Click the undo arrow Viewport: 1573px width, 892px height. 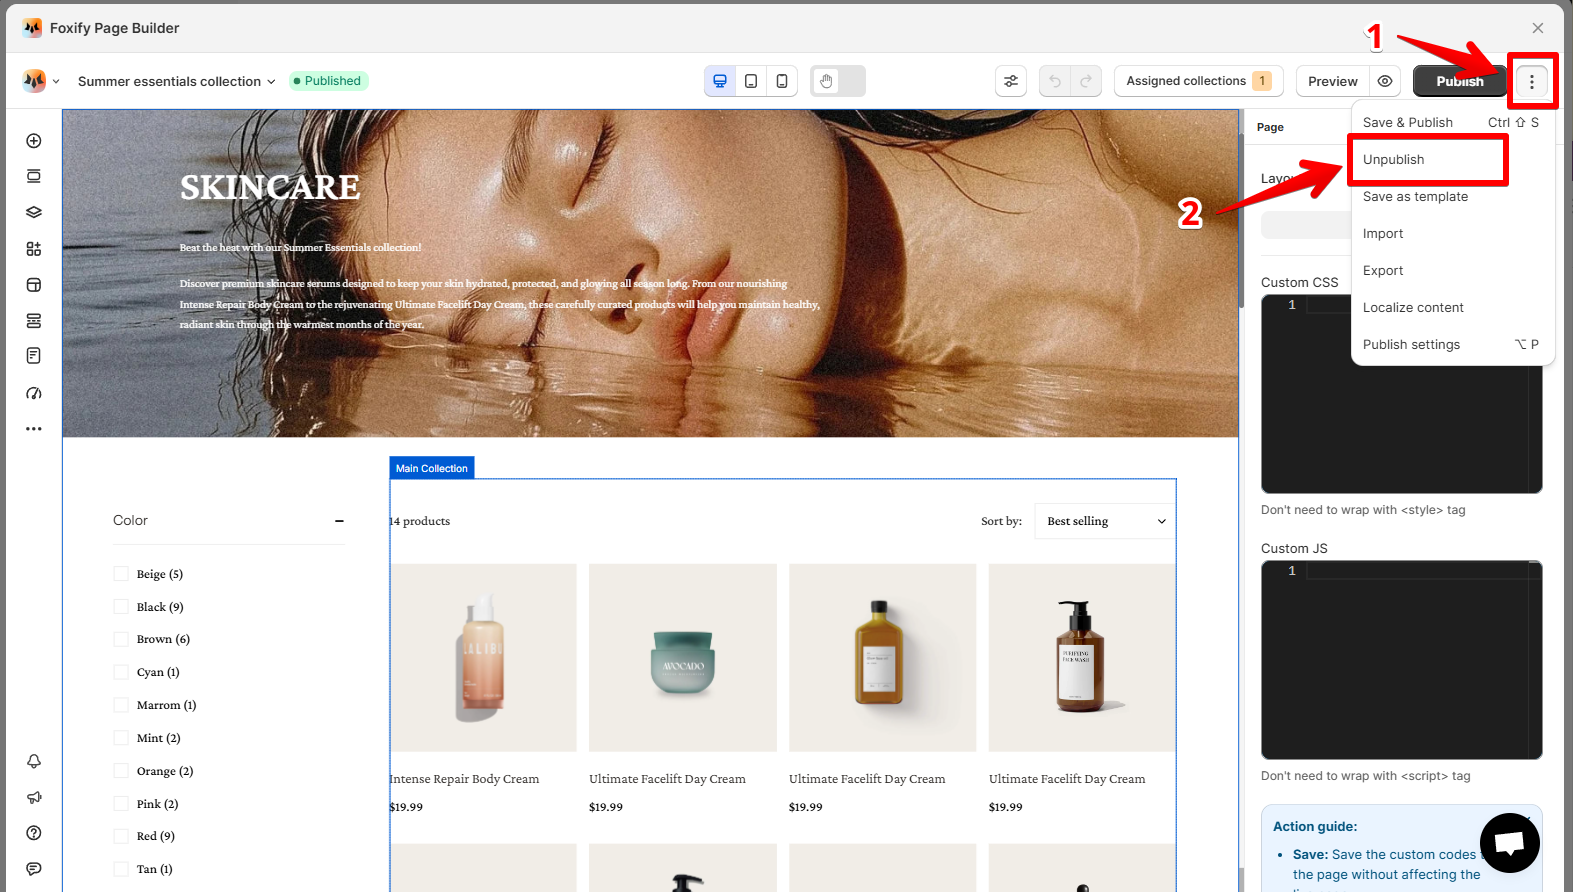point(1055,81)
